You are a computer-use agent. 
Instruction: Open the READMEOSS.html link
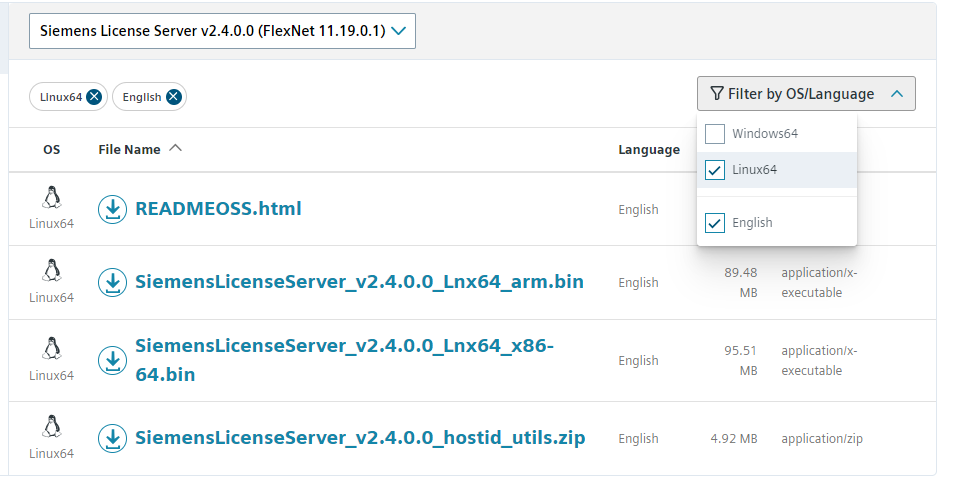218,209
